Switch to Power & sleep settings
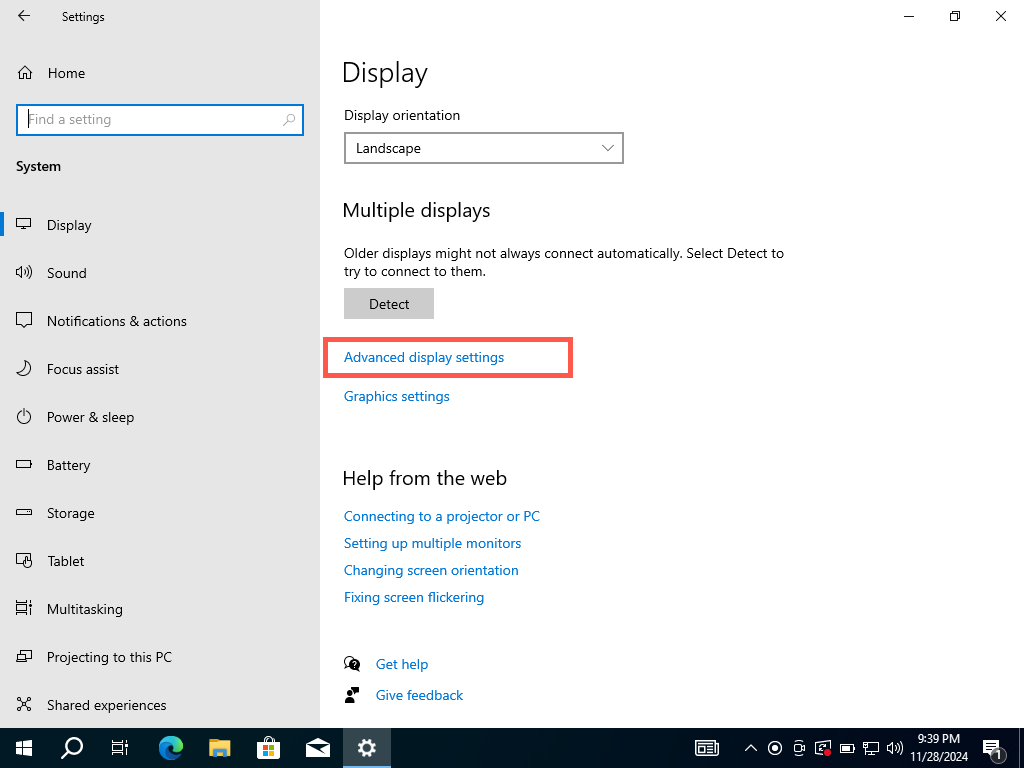 pos(90,417)
